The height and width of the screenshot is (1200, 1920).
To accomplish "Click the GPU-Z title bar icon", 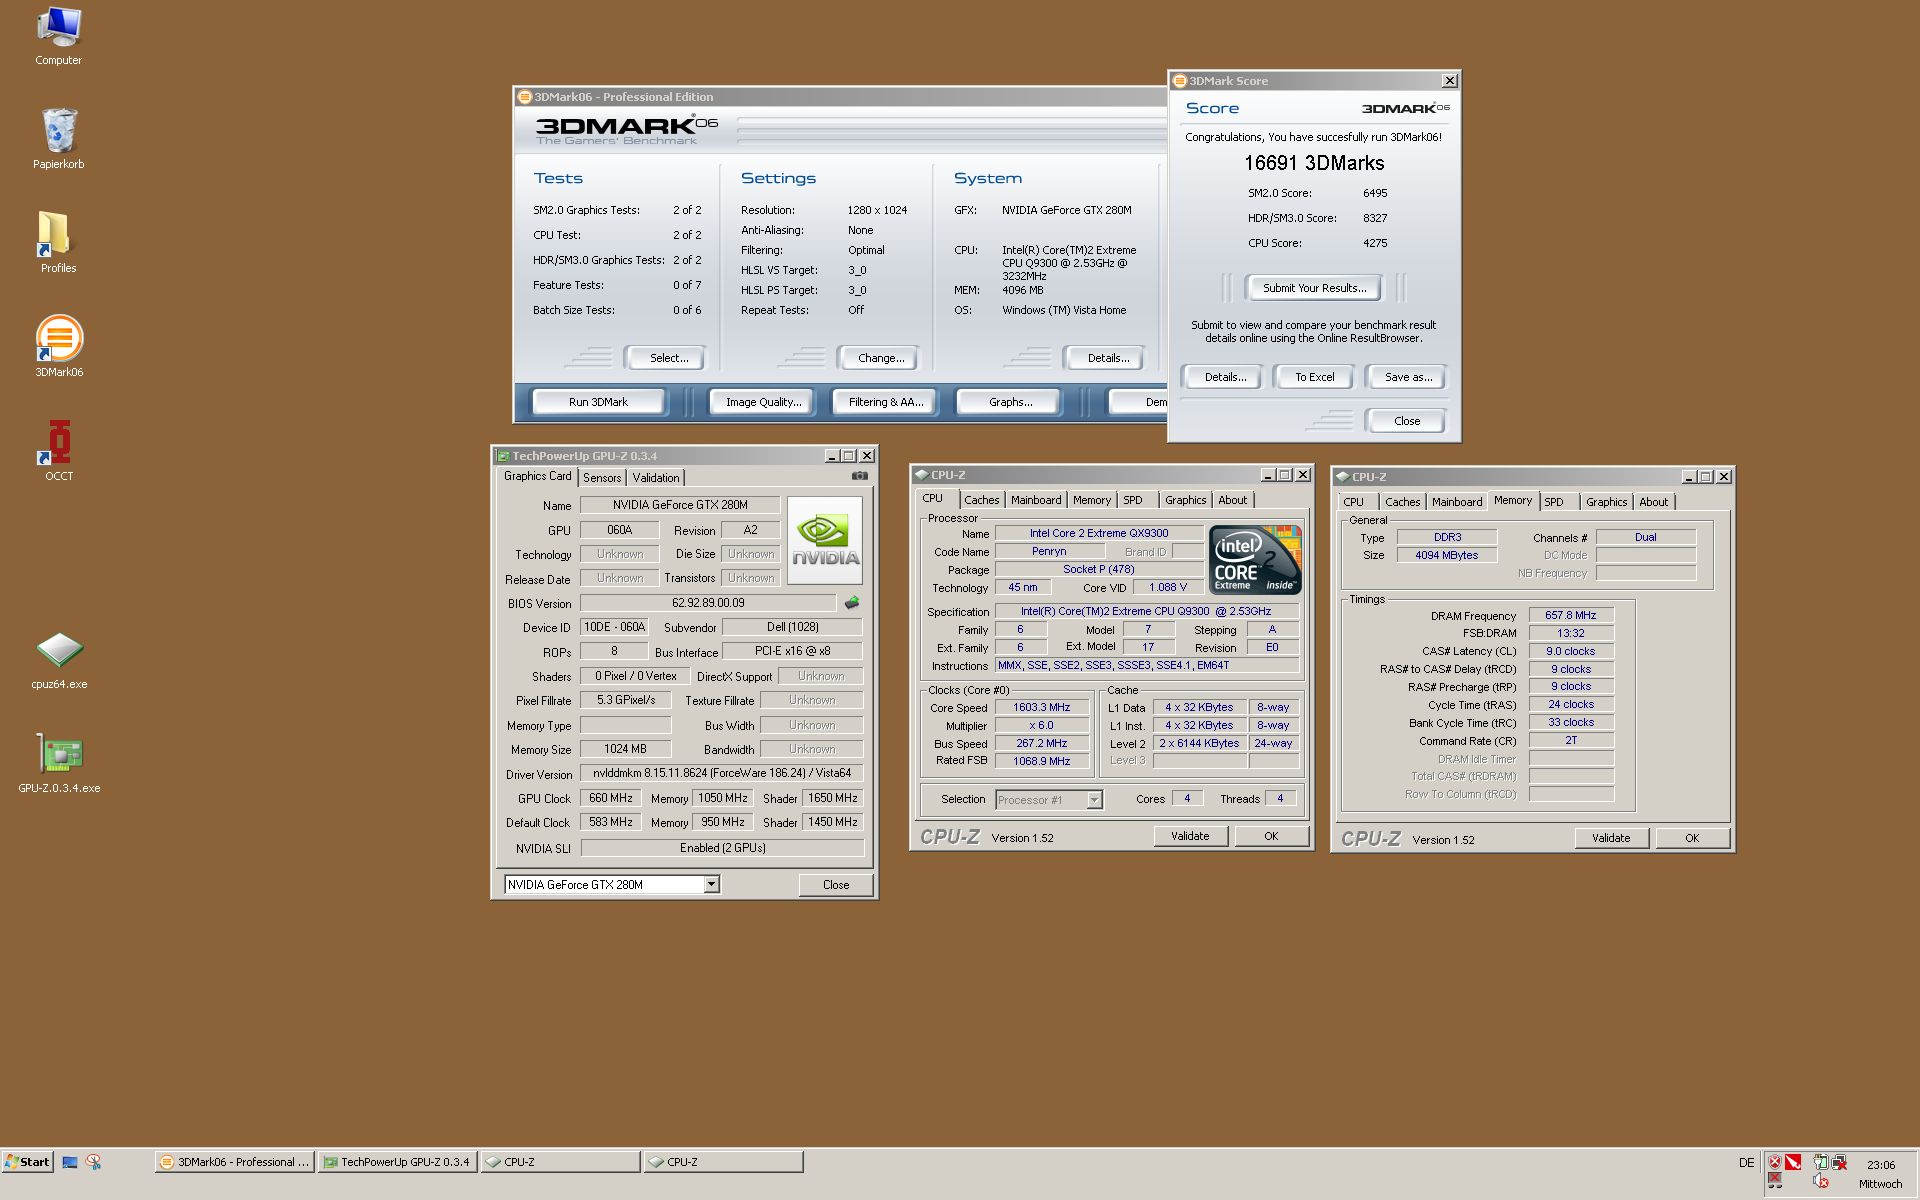I will 503,456.
